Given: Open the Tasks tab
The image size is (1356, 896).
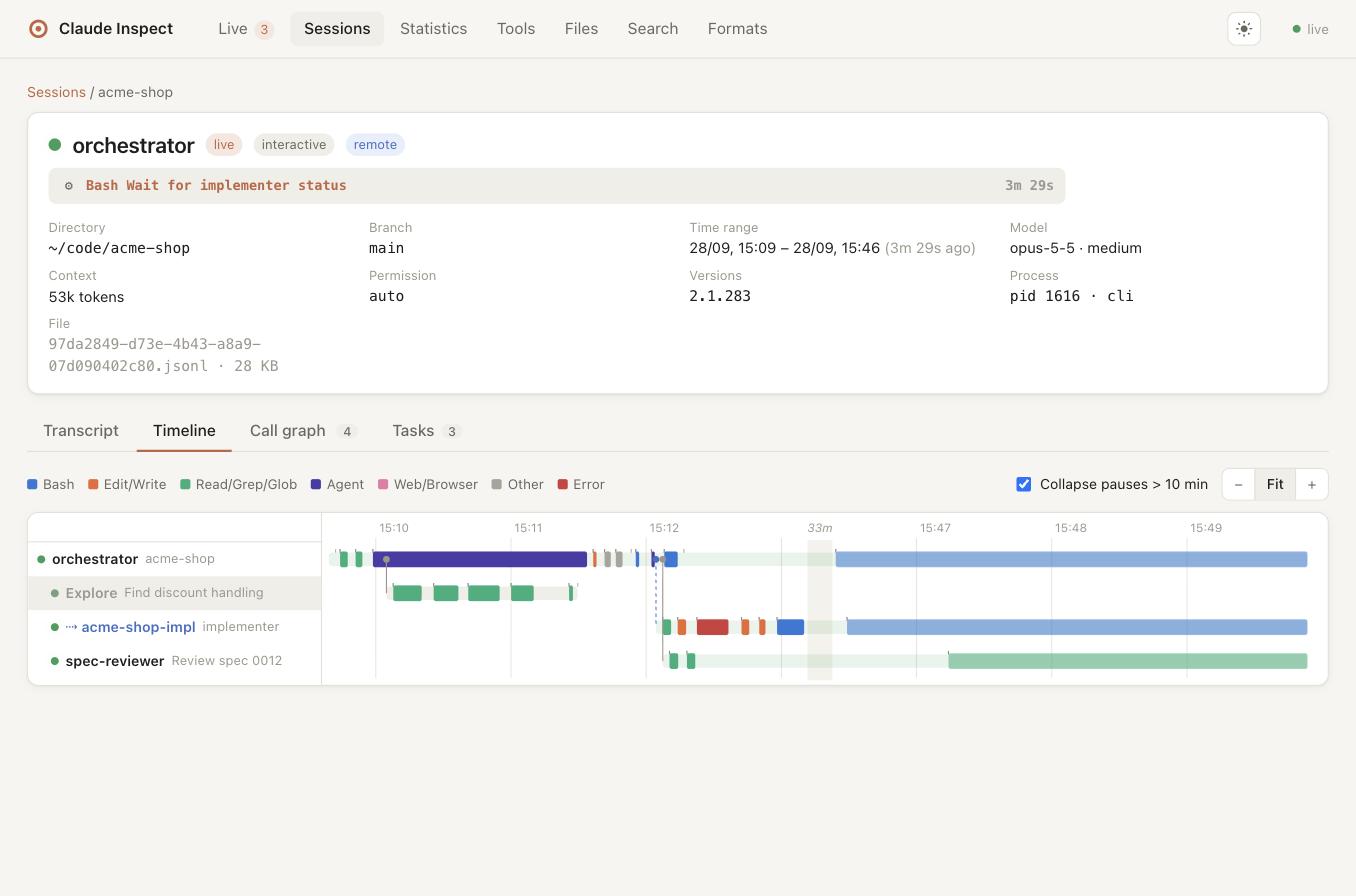Looking at the screenshot, I should (426, 431).
